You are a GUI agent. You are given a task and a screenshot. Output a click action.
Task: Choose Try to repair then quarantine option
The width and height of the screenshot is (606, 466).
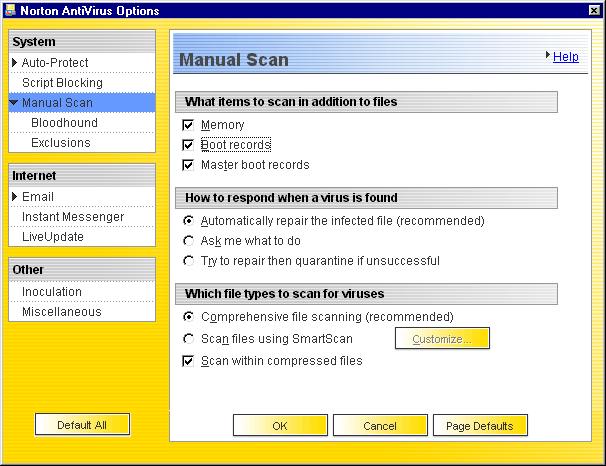[188, 261]
